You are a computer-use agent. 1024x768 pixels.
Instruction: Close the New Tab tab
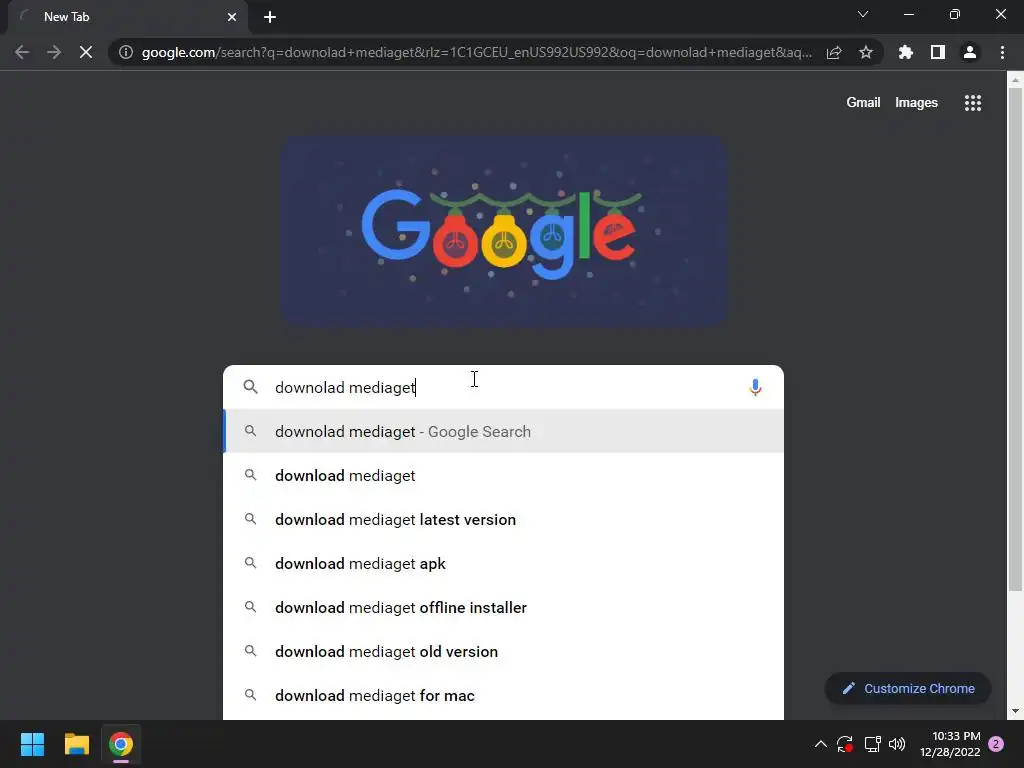pyautogui.click(x=232, y=17)
